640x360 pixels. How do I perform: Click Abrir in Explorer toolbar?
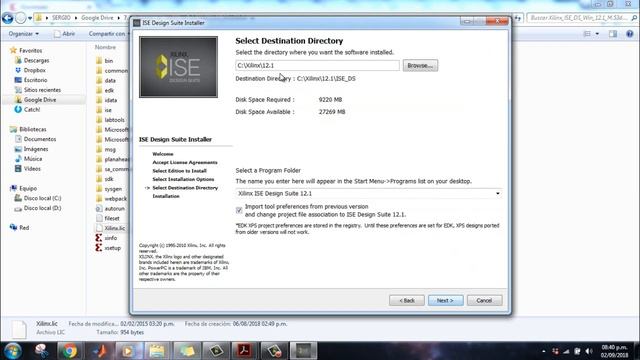pos(64,34)
